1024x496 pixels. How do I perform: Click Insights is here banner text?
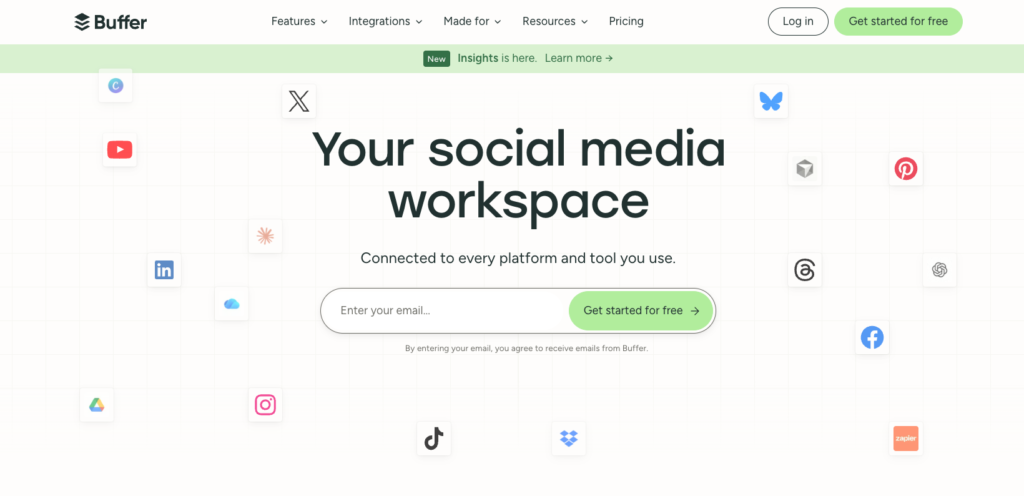(x=497, y=58)
